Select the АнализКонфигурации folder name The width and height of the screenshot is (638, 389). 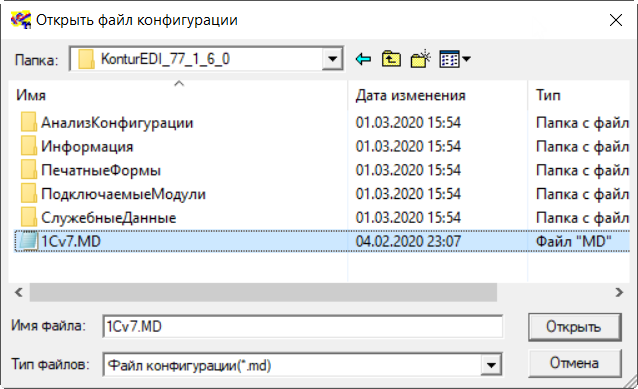coord(117,122)
